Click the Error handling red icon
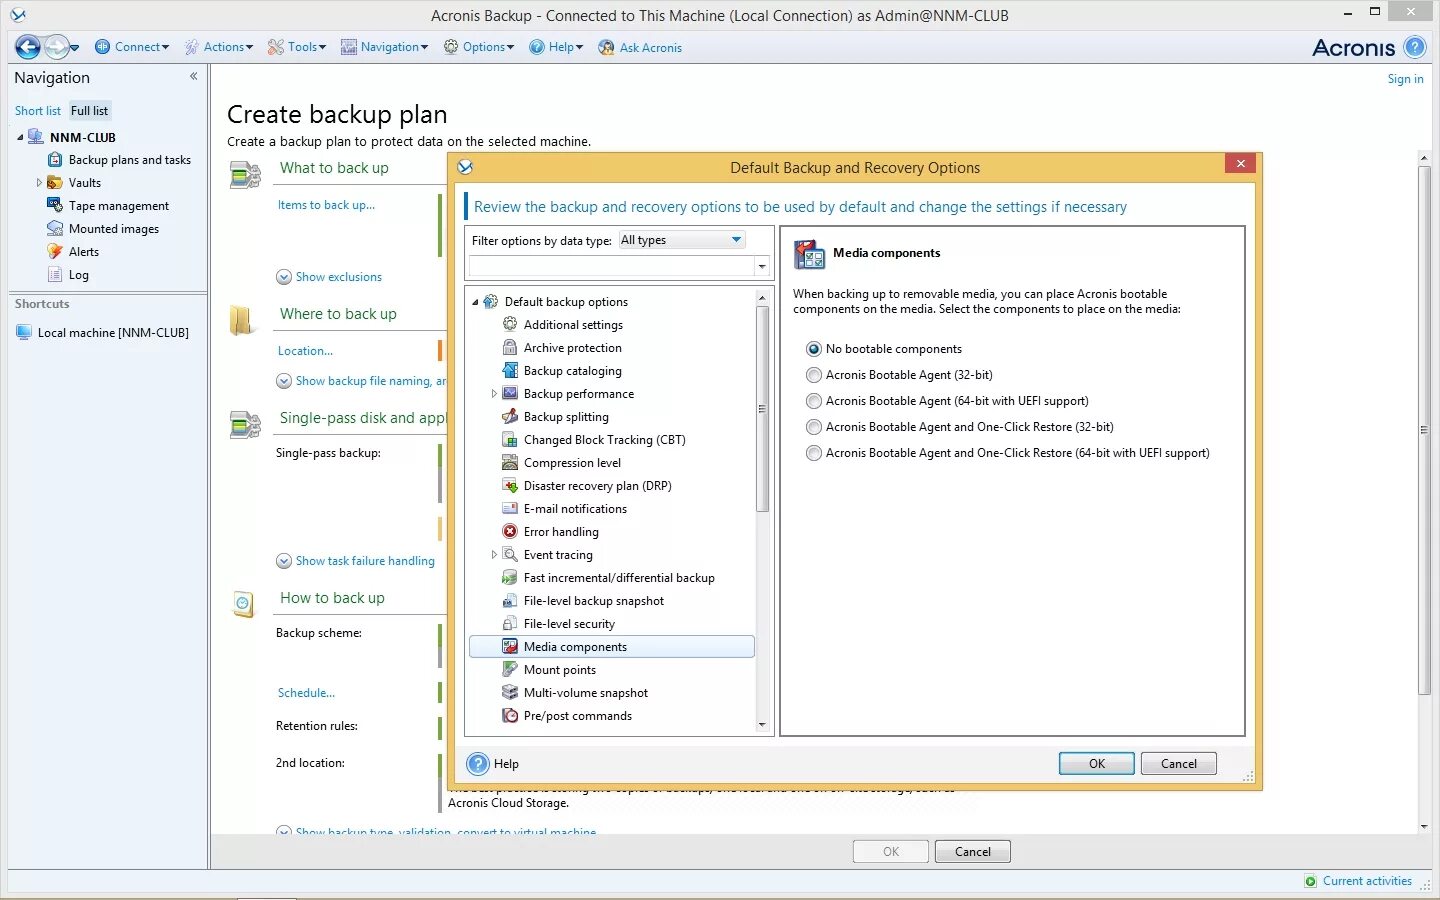 point(510,532)
